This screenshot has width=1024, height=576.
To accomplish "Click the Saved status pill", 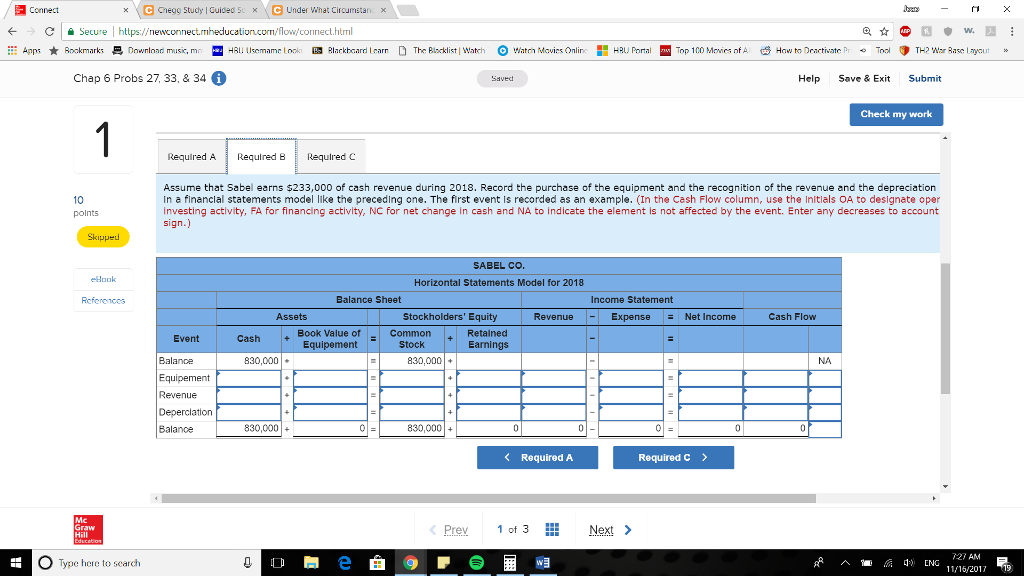I will 502,77.
